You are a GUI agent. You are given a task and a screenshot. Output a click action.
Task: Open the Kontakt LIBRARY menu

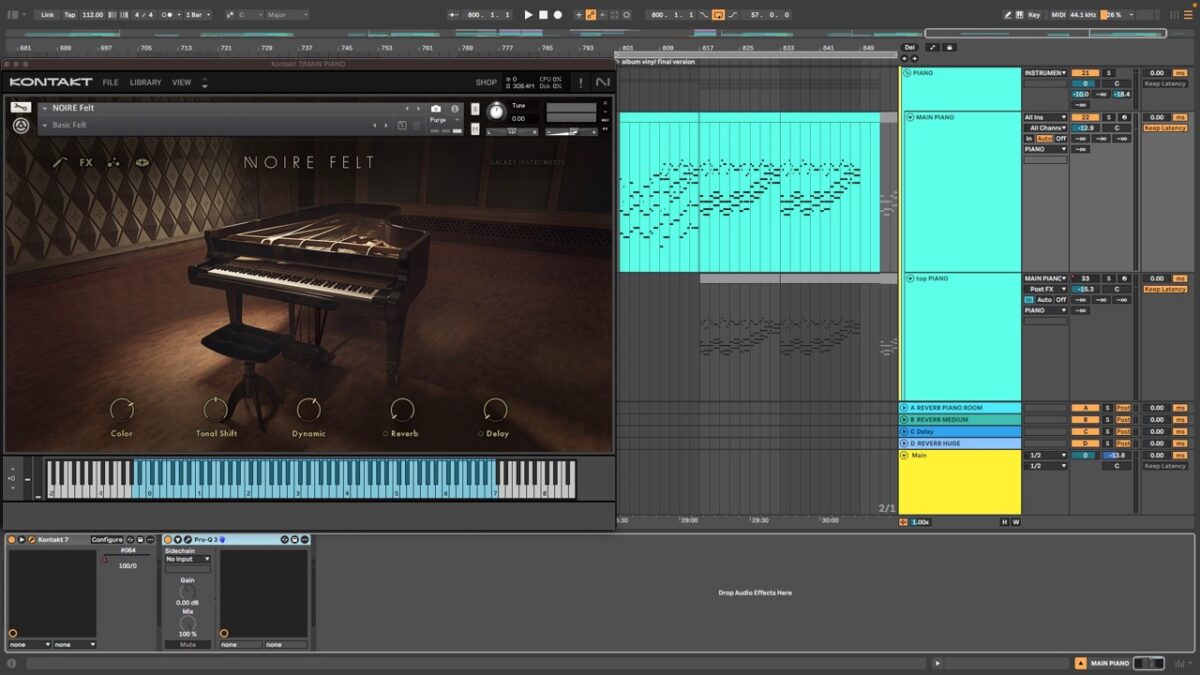point(145,82)
